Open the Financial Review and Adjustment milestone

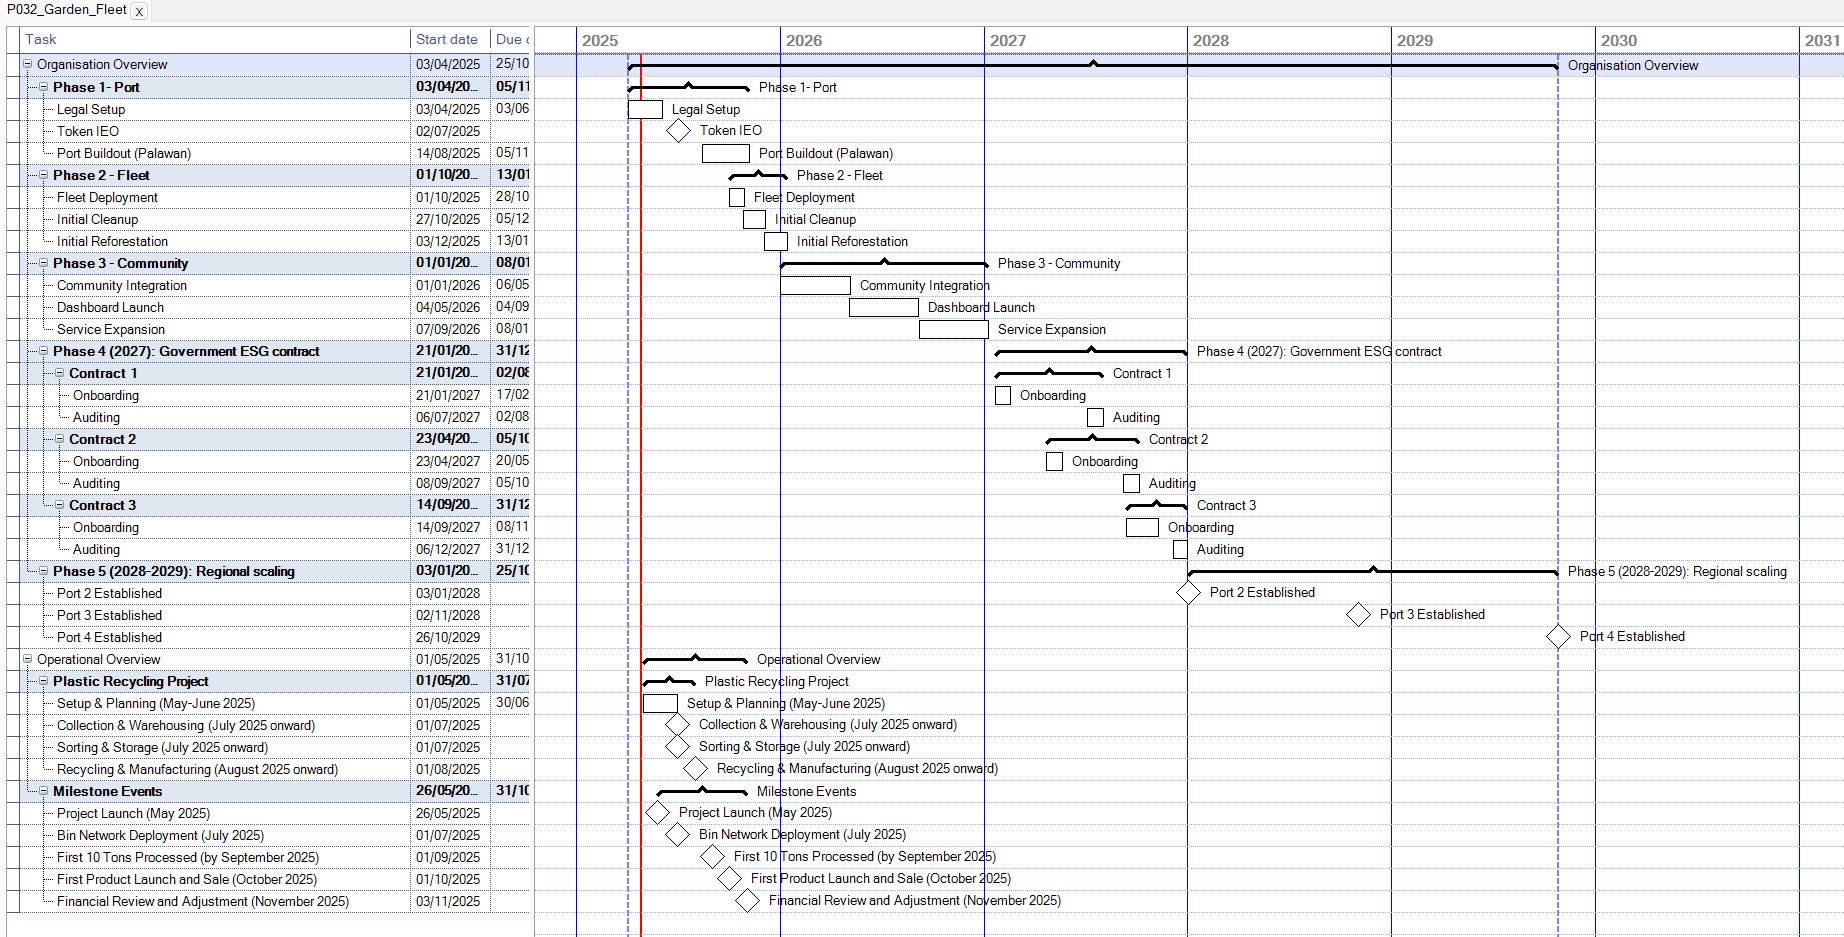point(747,901)
